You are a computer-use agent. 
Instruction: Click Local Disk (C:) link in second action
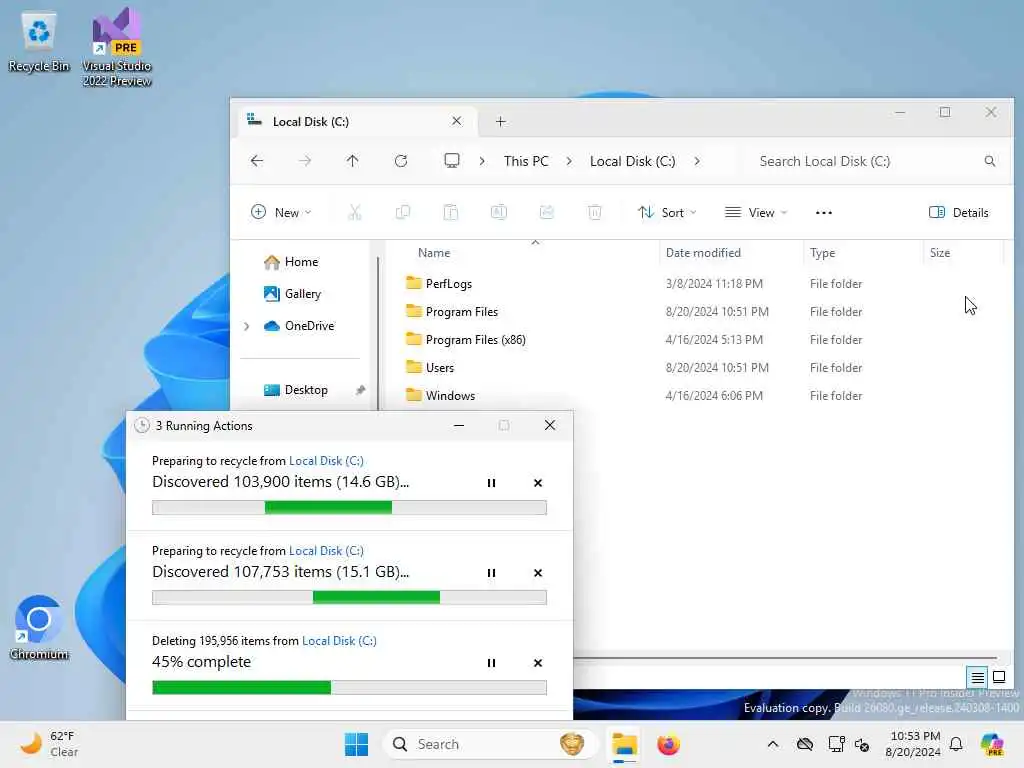(326, 551)
